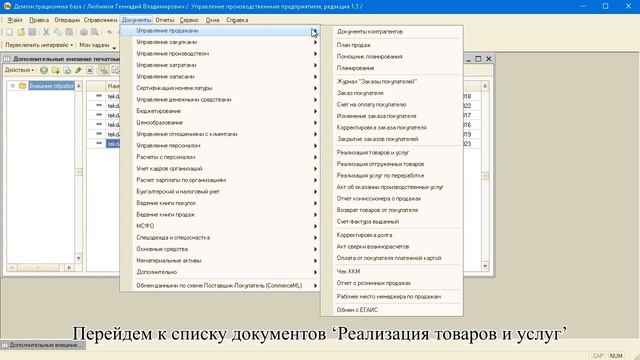Click the New document toolbar icon
640x360 pixels.
click(9, 32)
